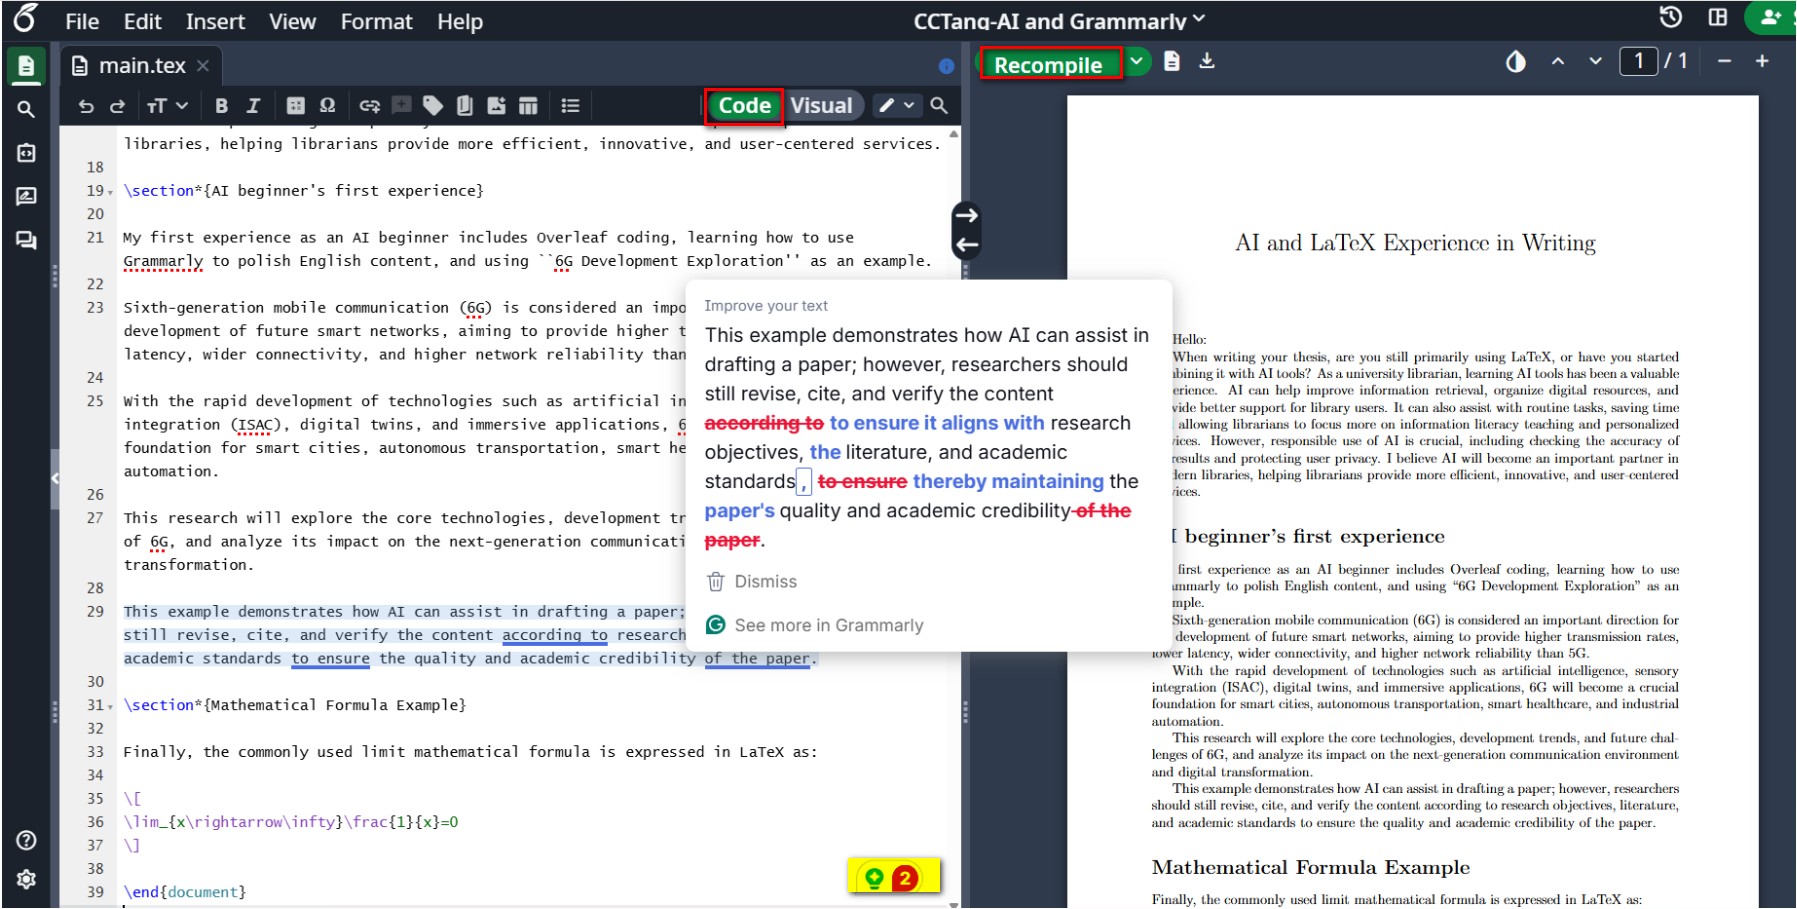Open compile logs and output files
This screenshot has height=909, width=1797.
click(x=1172, y=62)
